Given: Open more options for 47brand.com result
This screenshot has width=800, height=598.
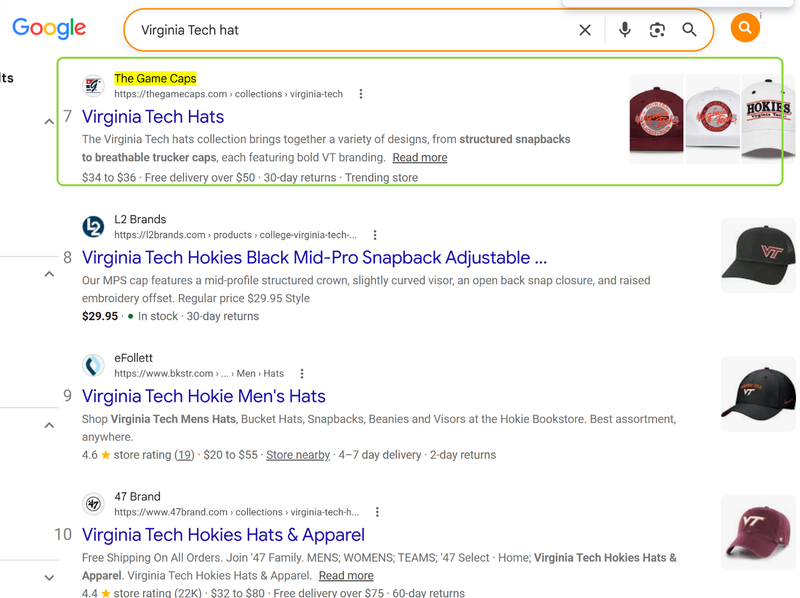Looking at the screenshot, I should point(377,512).
